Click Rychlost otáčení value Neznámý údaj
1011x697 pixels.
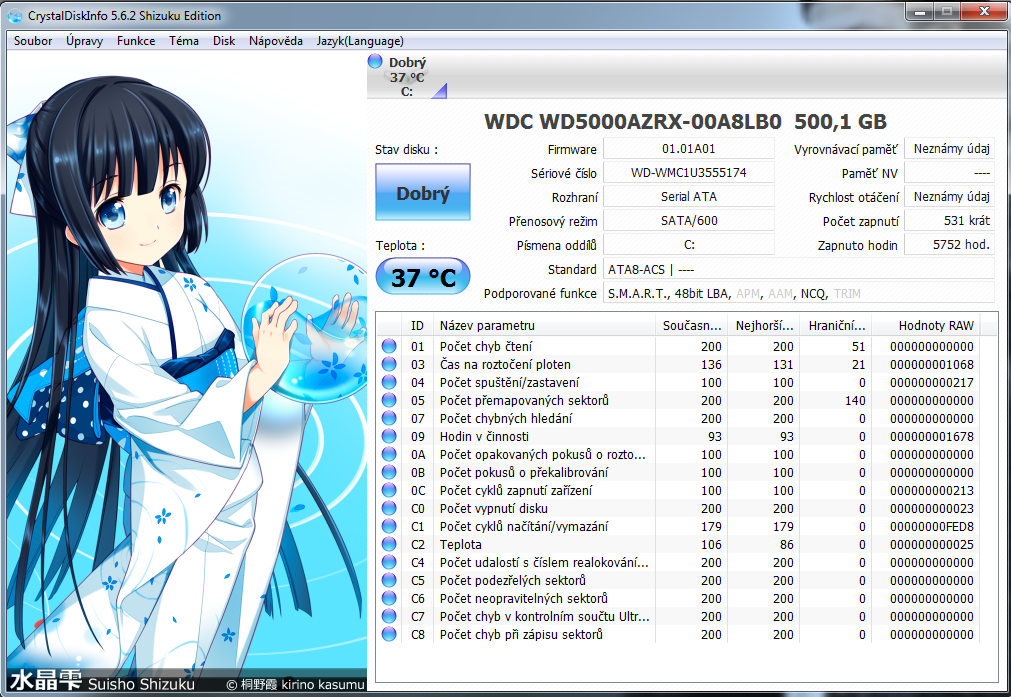coord(949,197)
